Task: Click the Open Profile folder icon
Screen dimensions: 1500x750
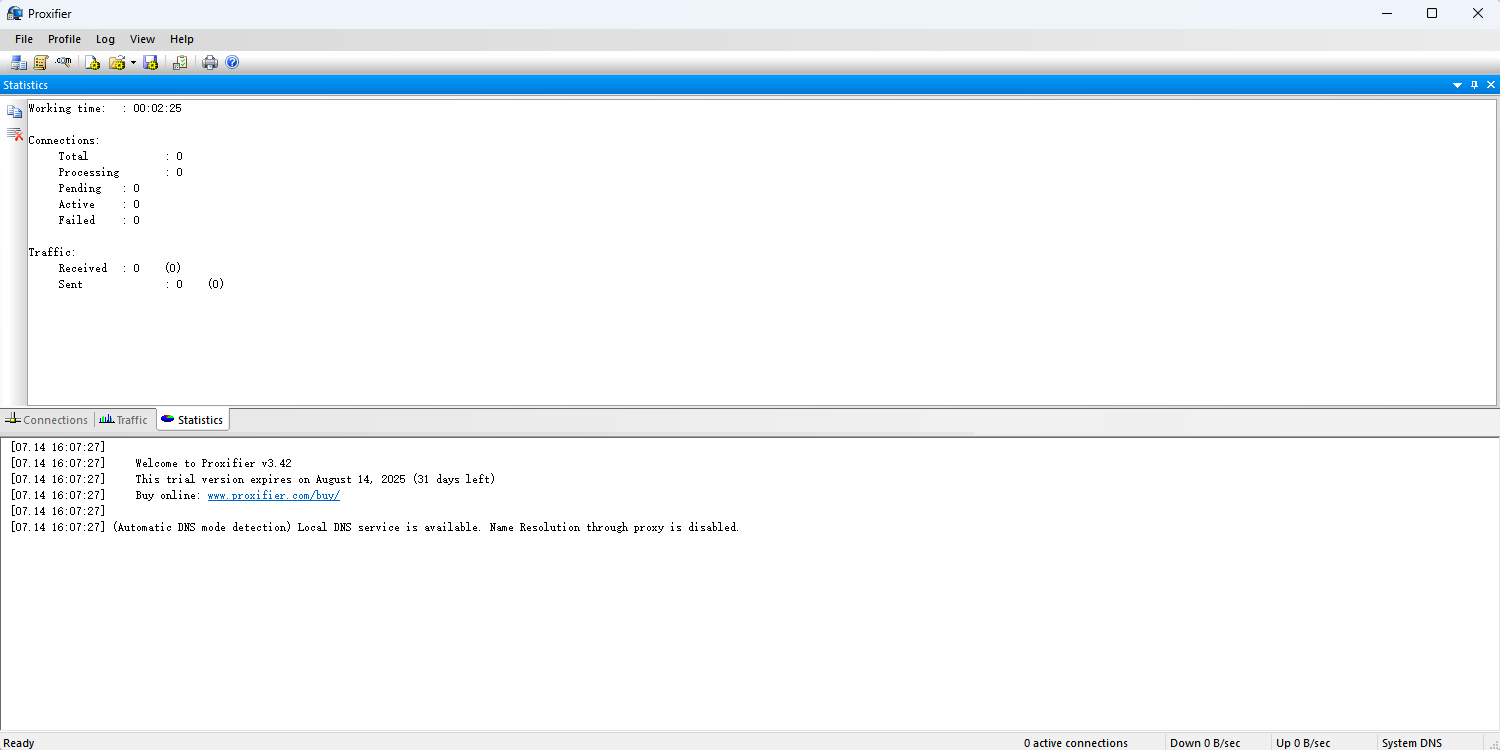Action: tap(116, 62)
